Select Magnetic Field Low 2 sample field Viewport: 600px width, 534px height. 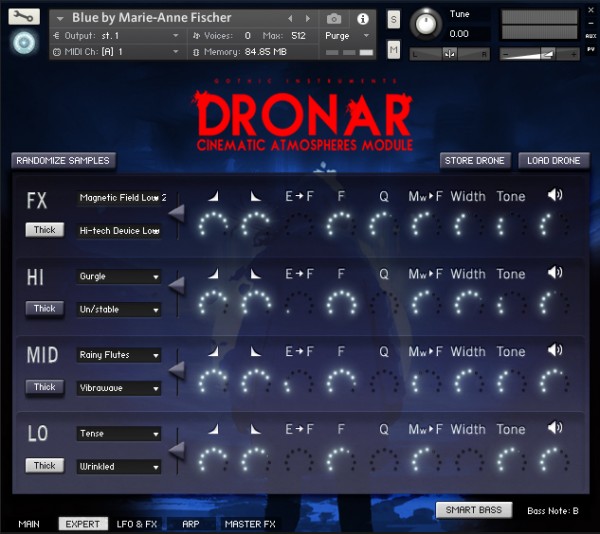coord(122,198)
